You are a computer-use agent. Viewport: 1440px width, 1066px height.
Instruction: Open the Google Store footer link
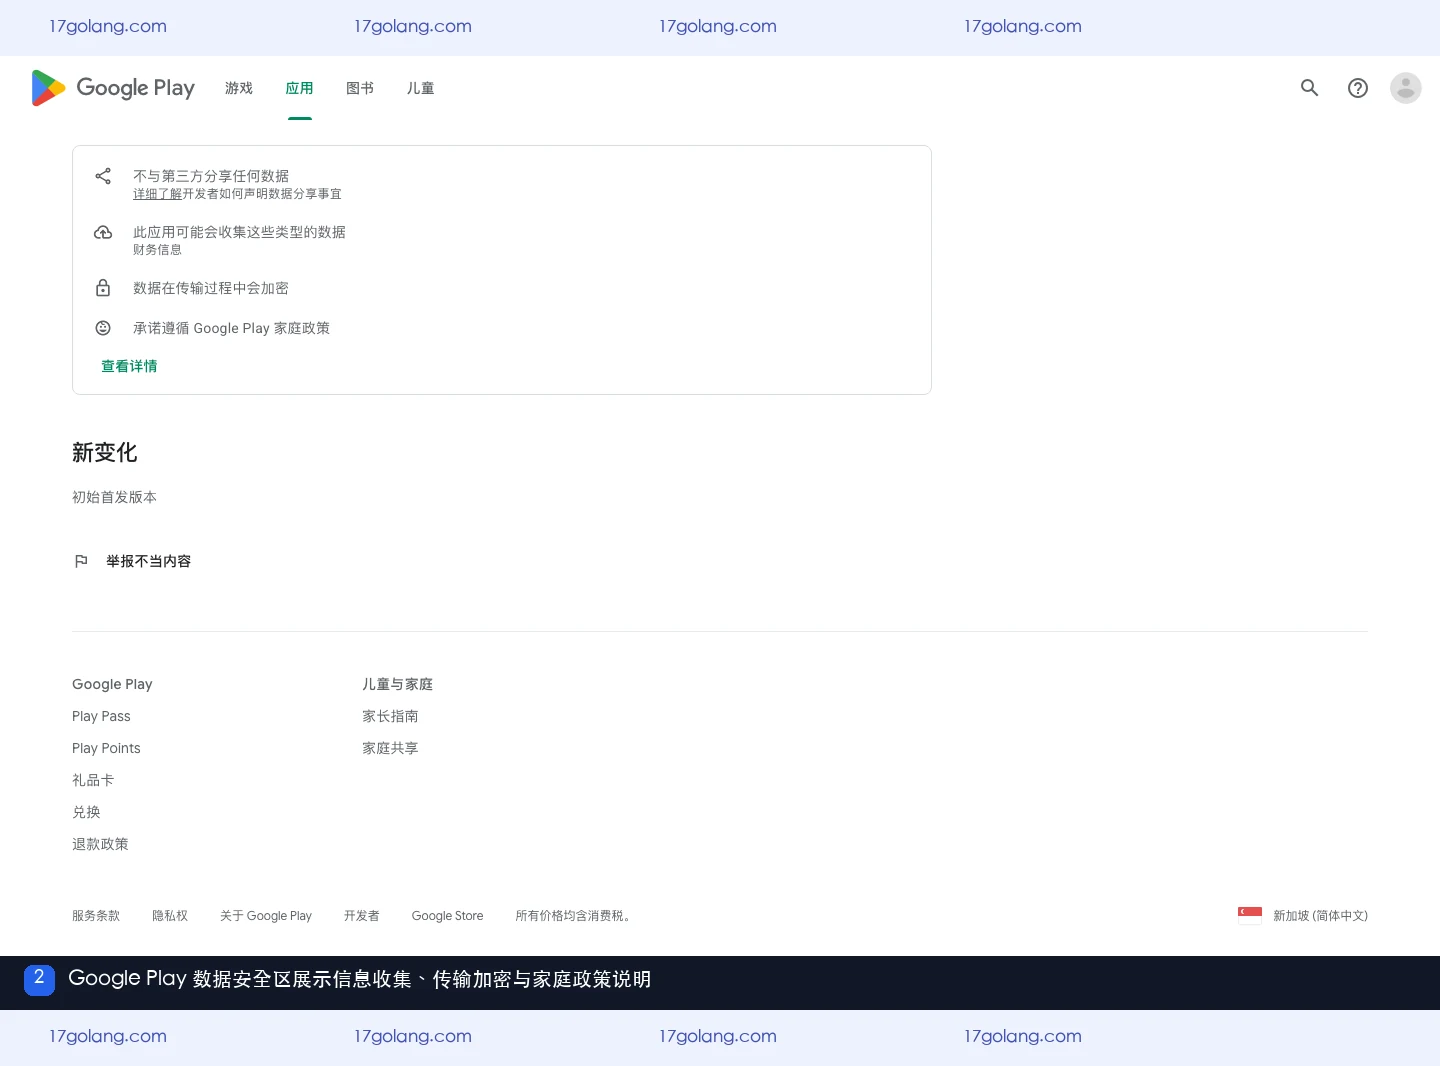pyautogui.click(x=447, y=915)
